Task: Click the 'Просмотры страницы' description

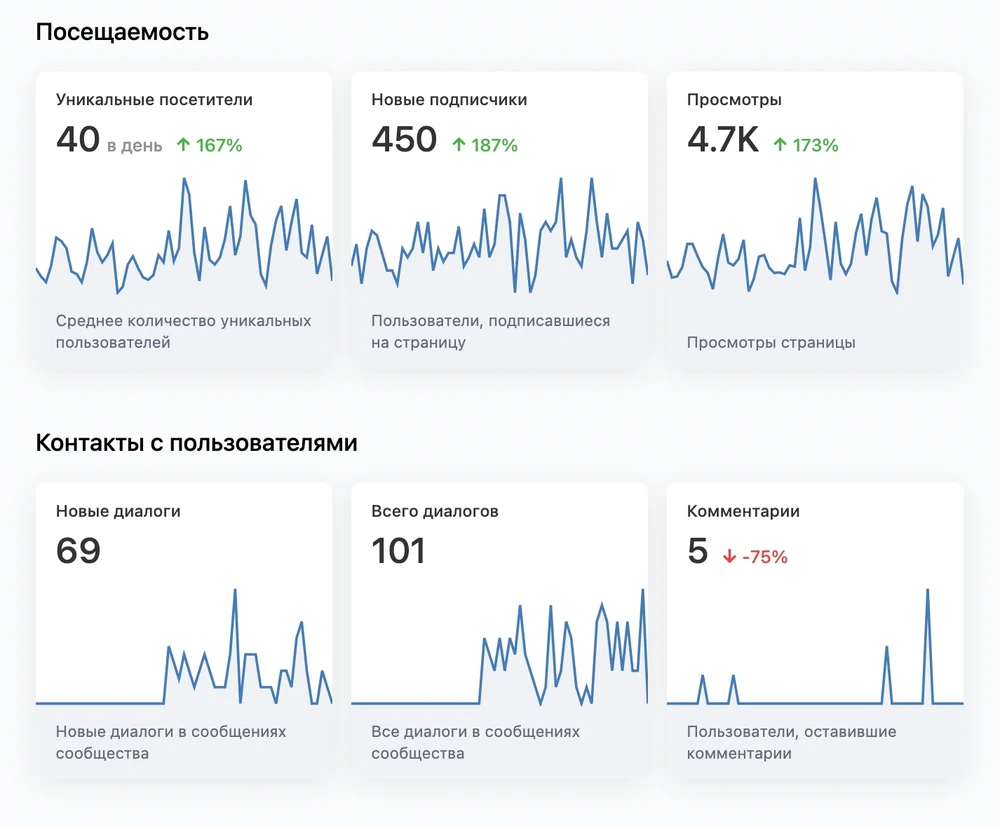Action: click(771, 343)
